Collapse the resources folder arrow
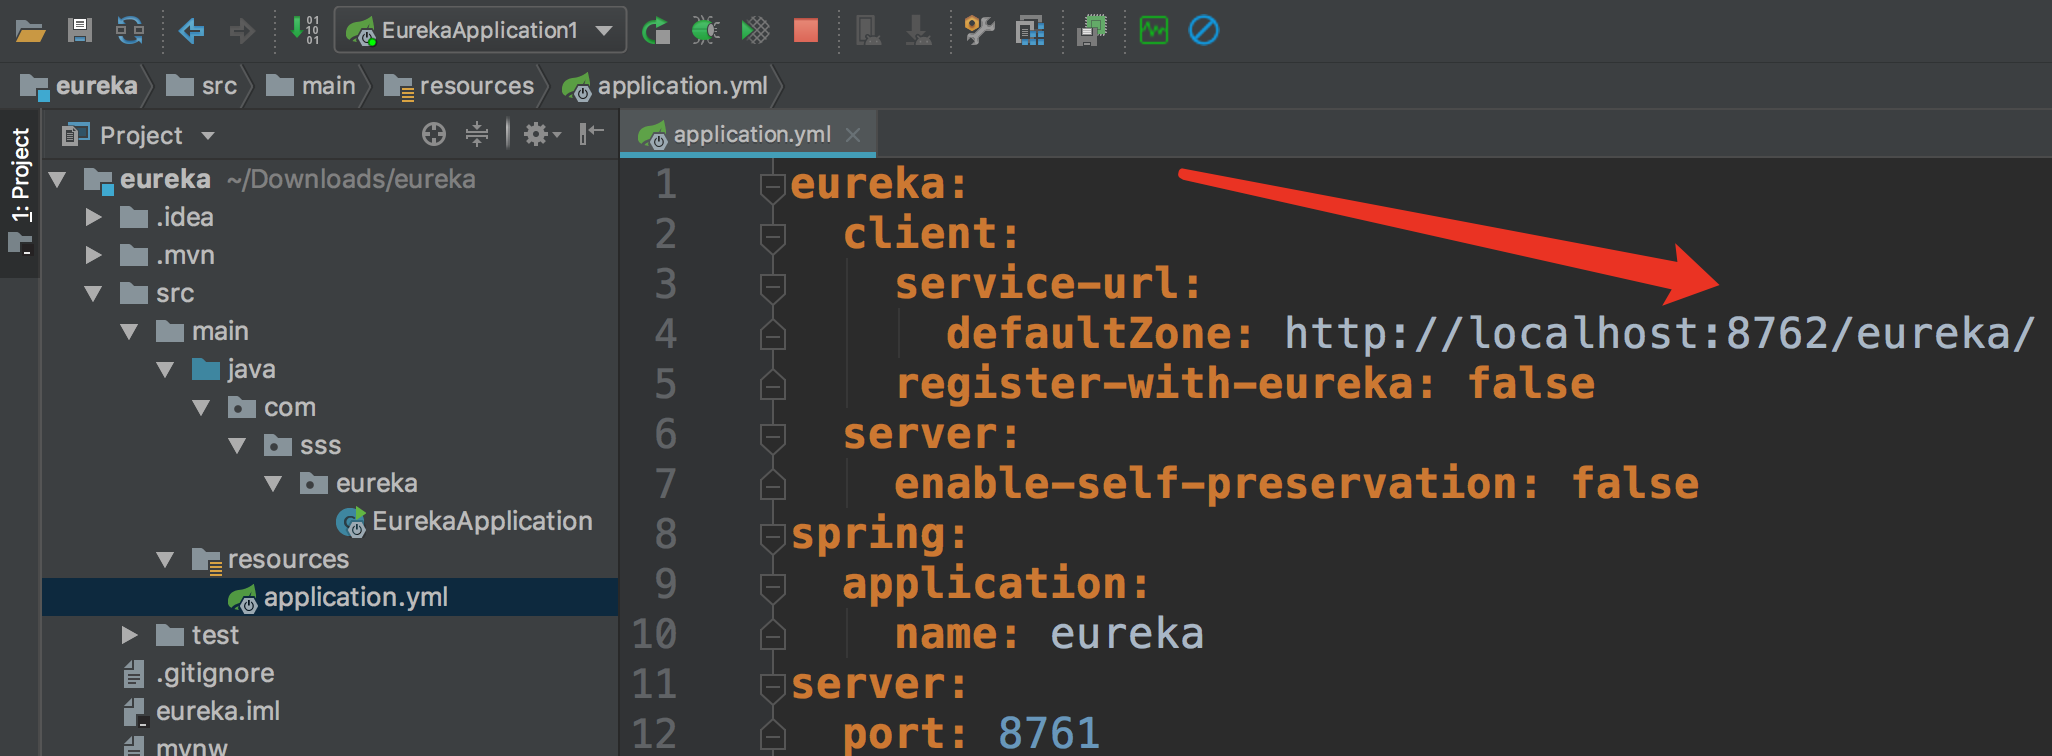Screen dimensions: 2052x756 pos(166,560)
